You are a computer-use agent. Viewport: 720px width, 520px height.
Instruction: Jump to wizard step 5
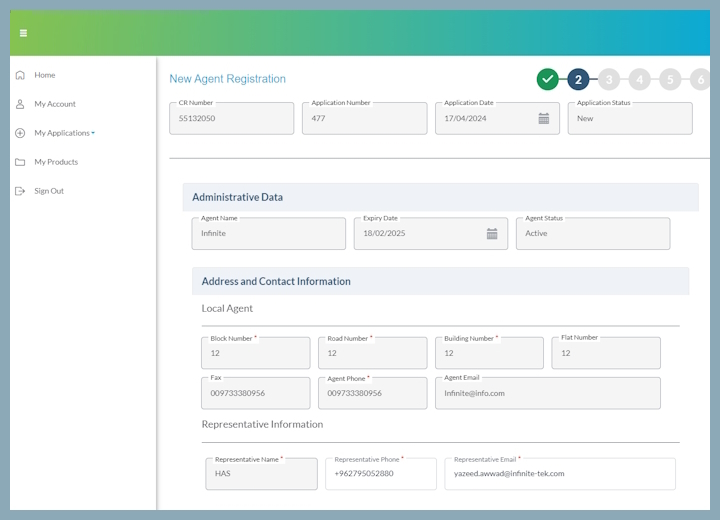pos(670,79)
